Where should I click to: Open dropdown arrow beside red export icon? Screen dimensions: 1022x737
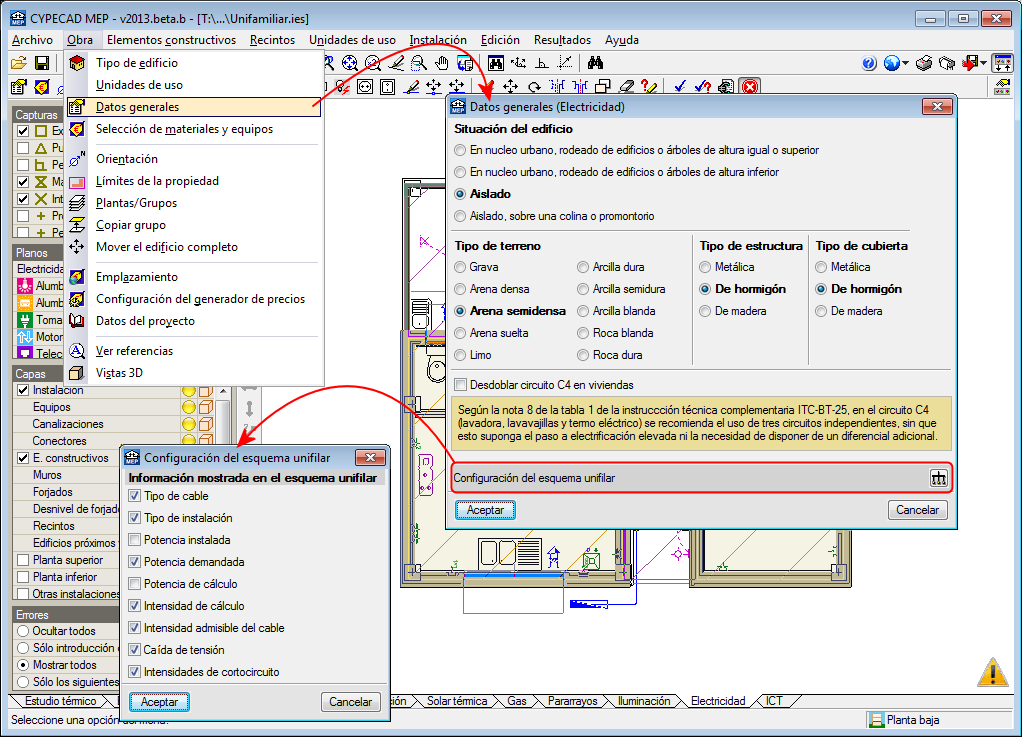coord(984,63)
